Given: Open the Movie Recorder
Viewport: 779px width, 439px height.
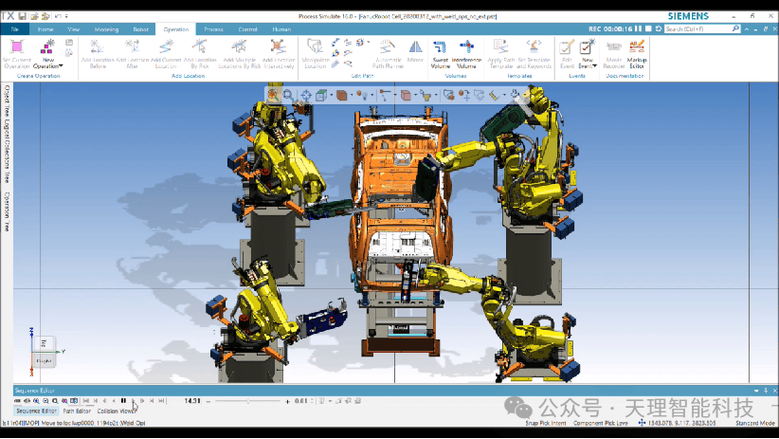Looking at the screenshot, I should click(x=614, y=54).
